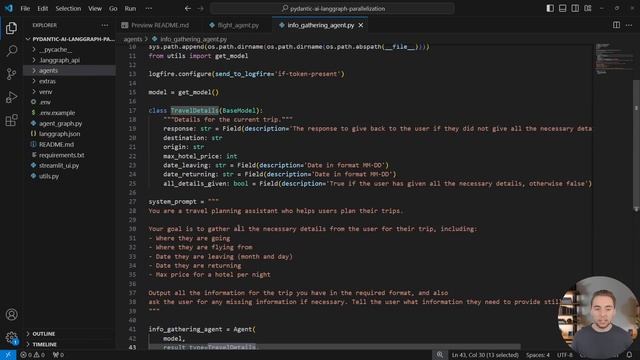Click the code minimap overview
The image size is (640, 360).
click(613, 59)
